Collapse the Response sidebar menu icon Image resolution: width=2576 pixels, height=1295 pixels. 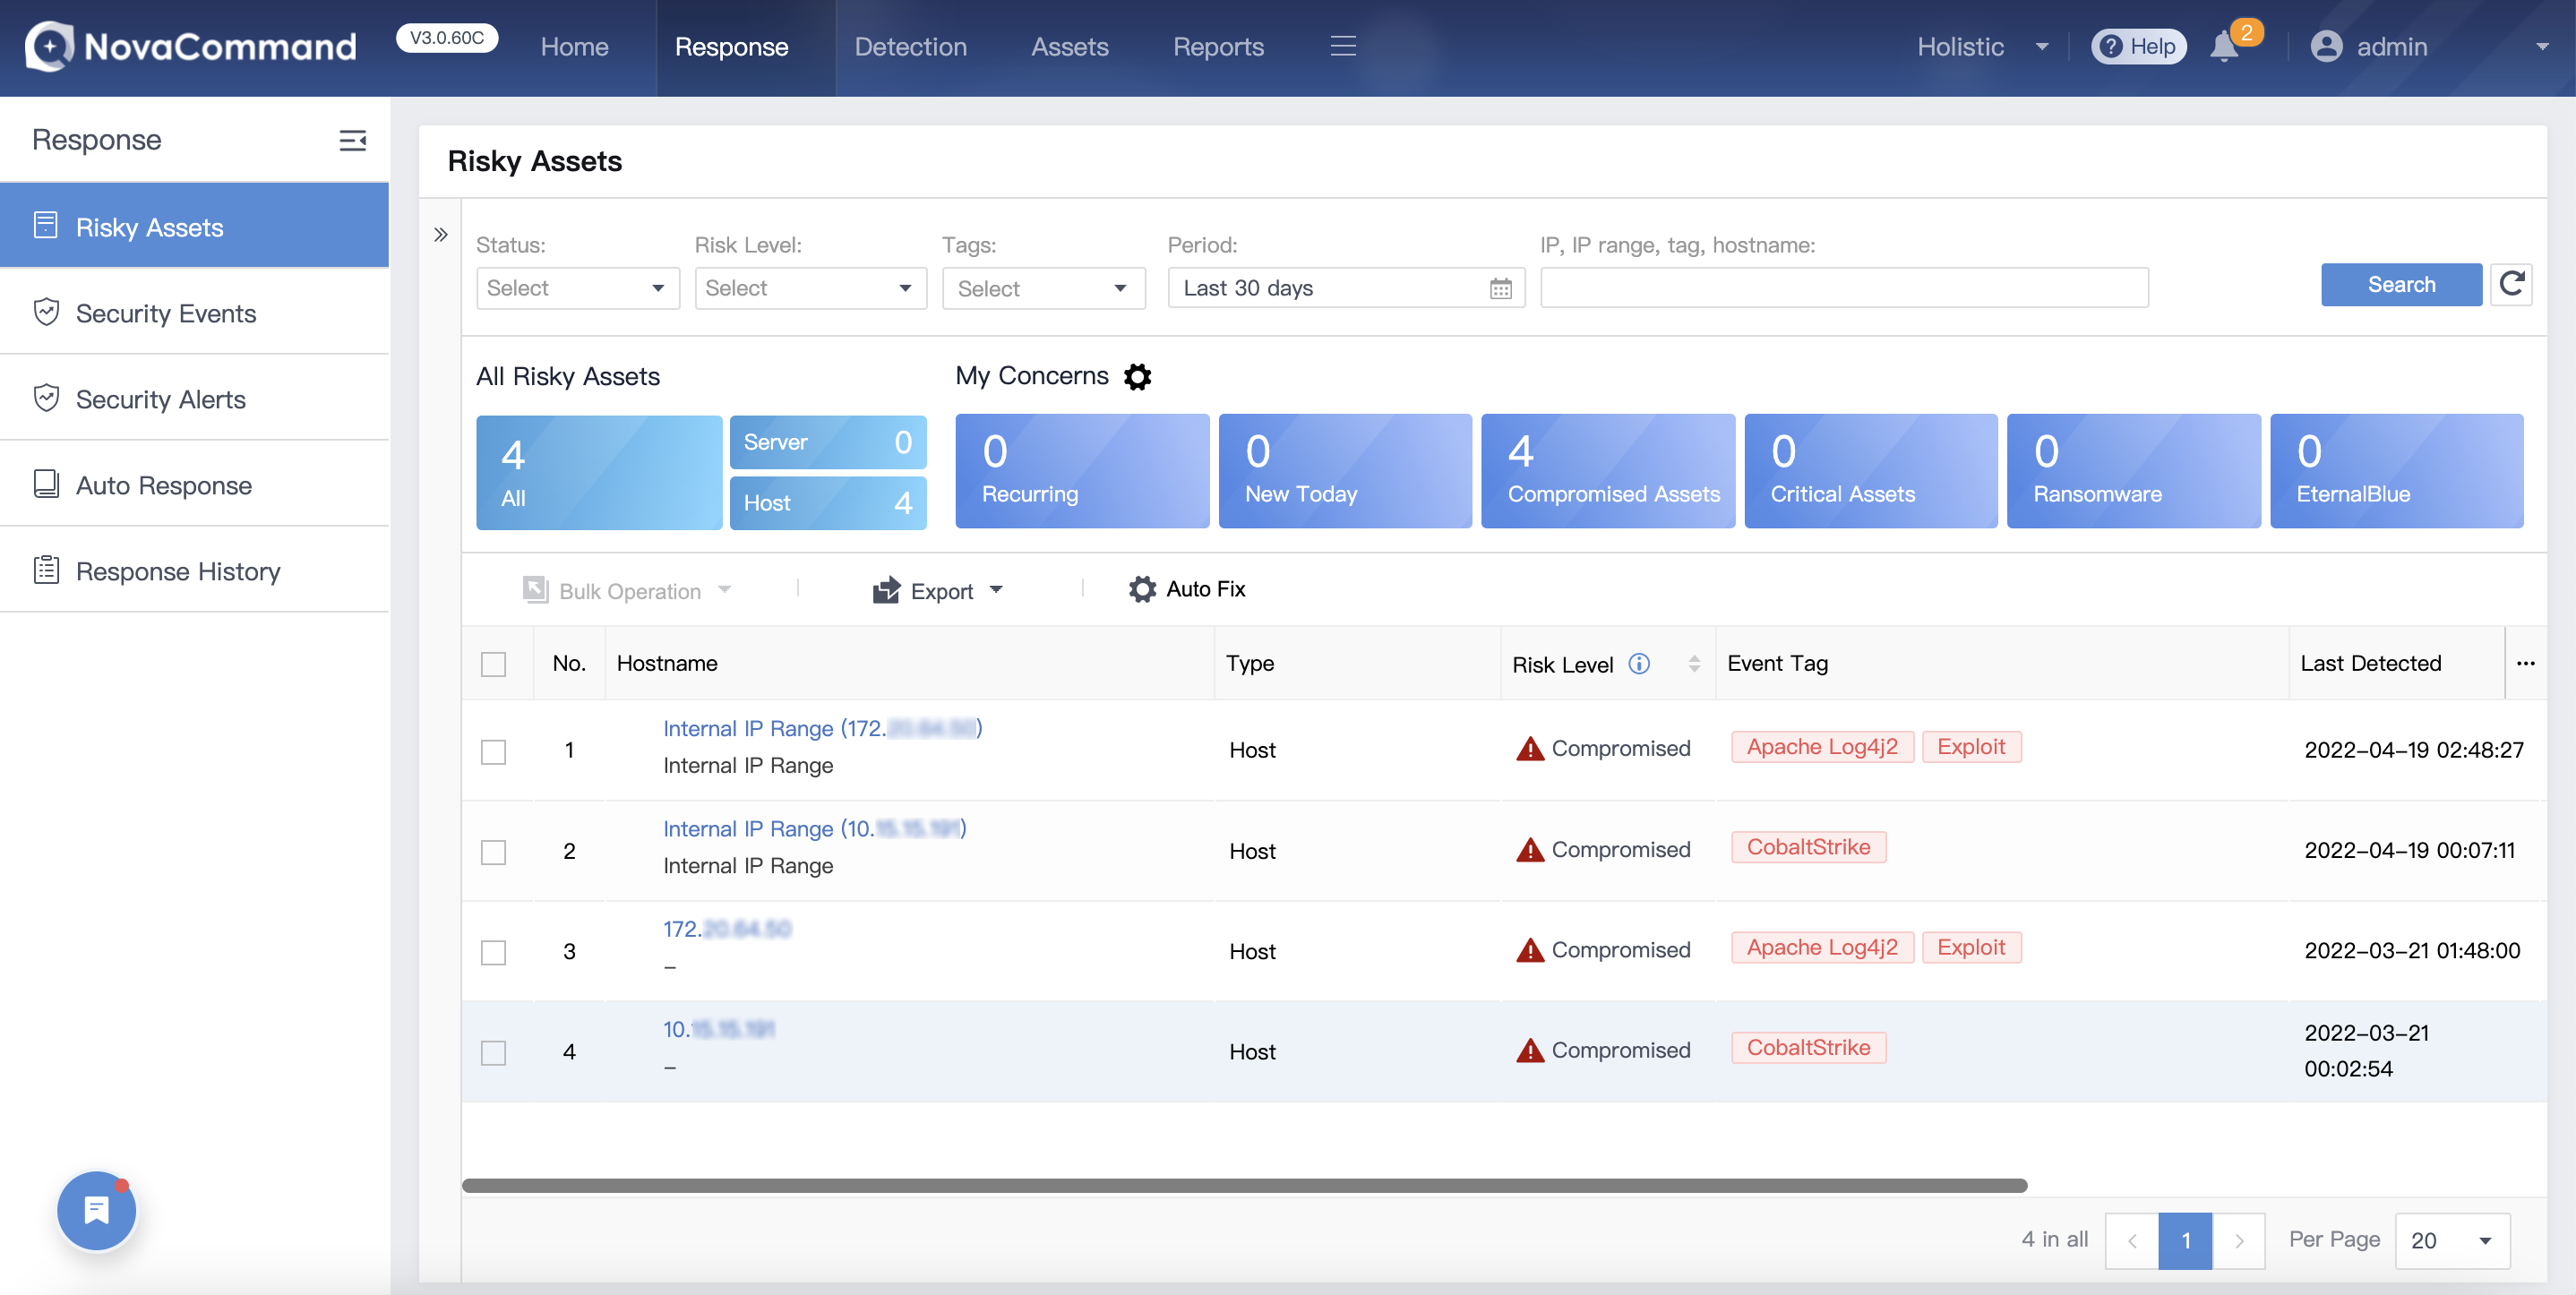(352, 140)
